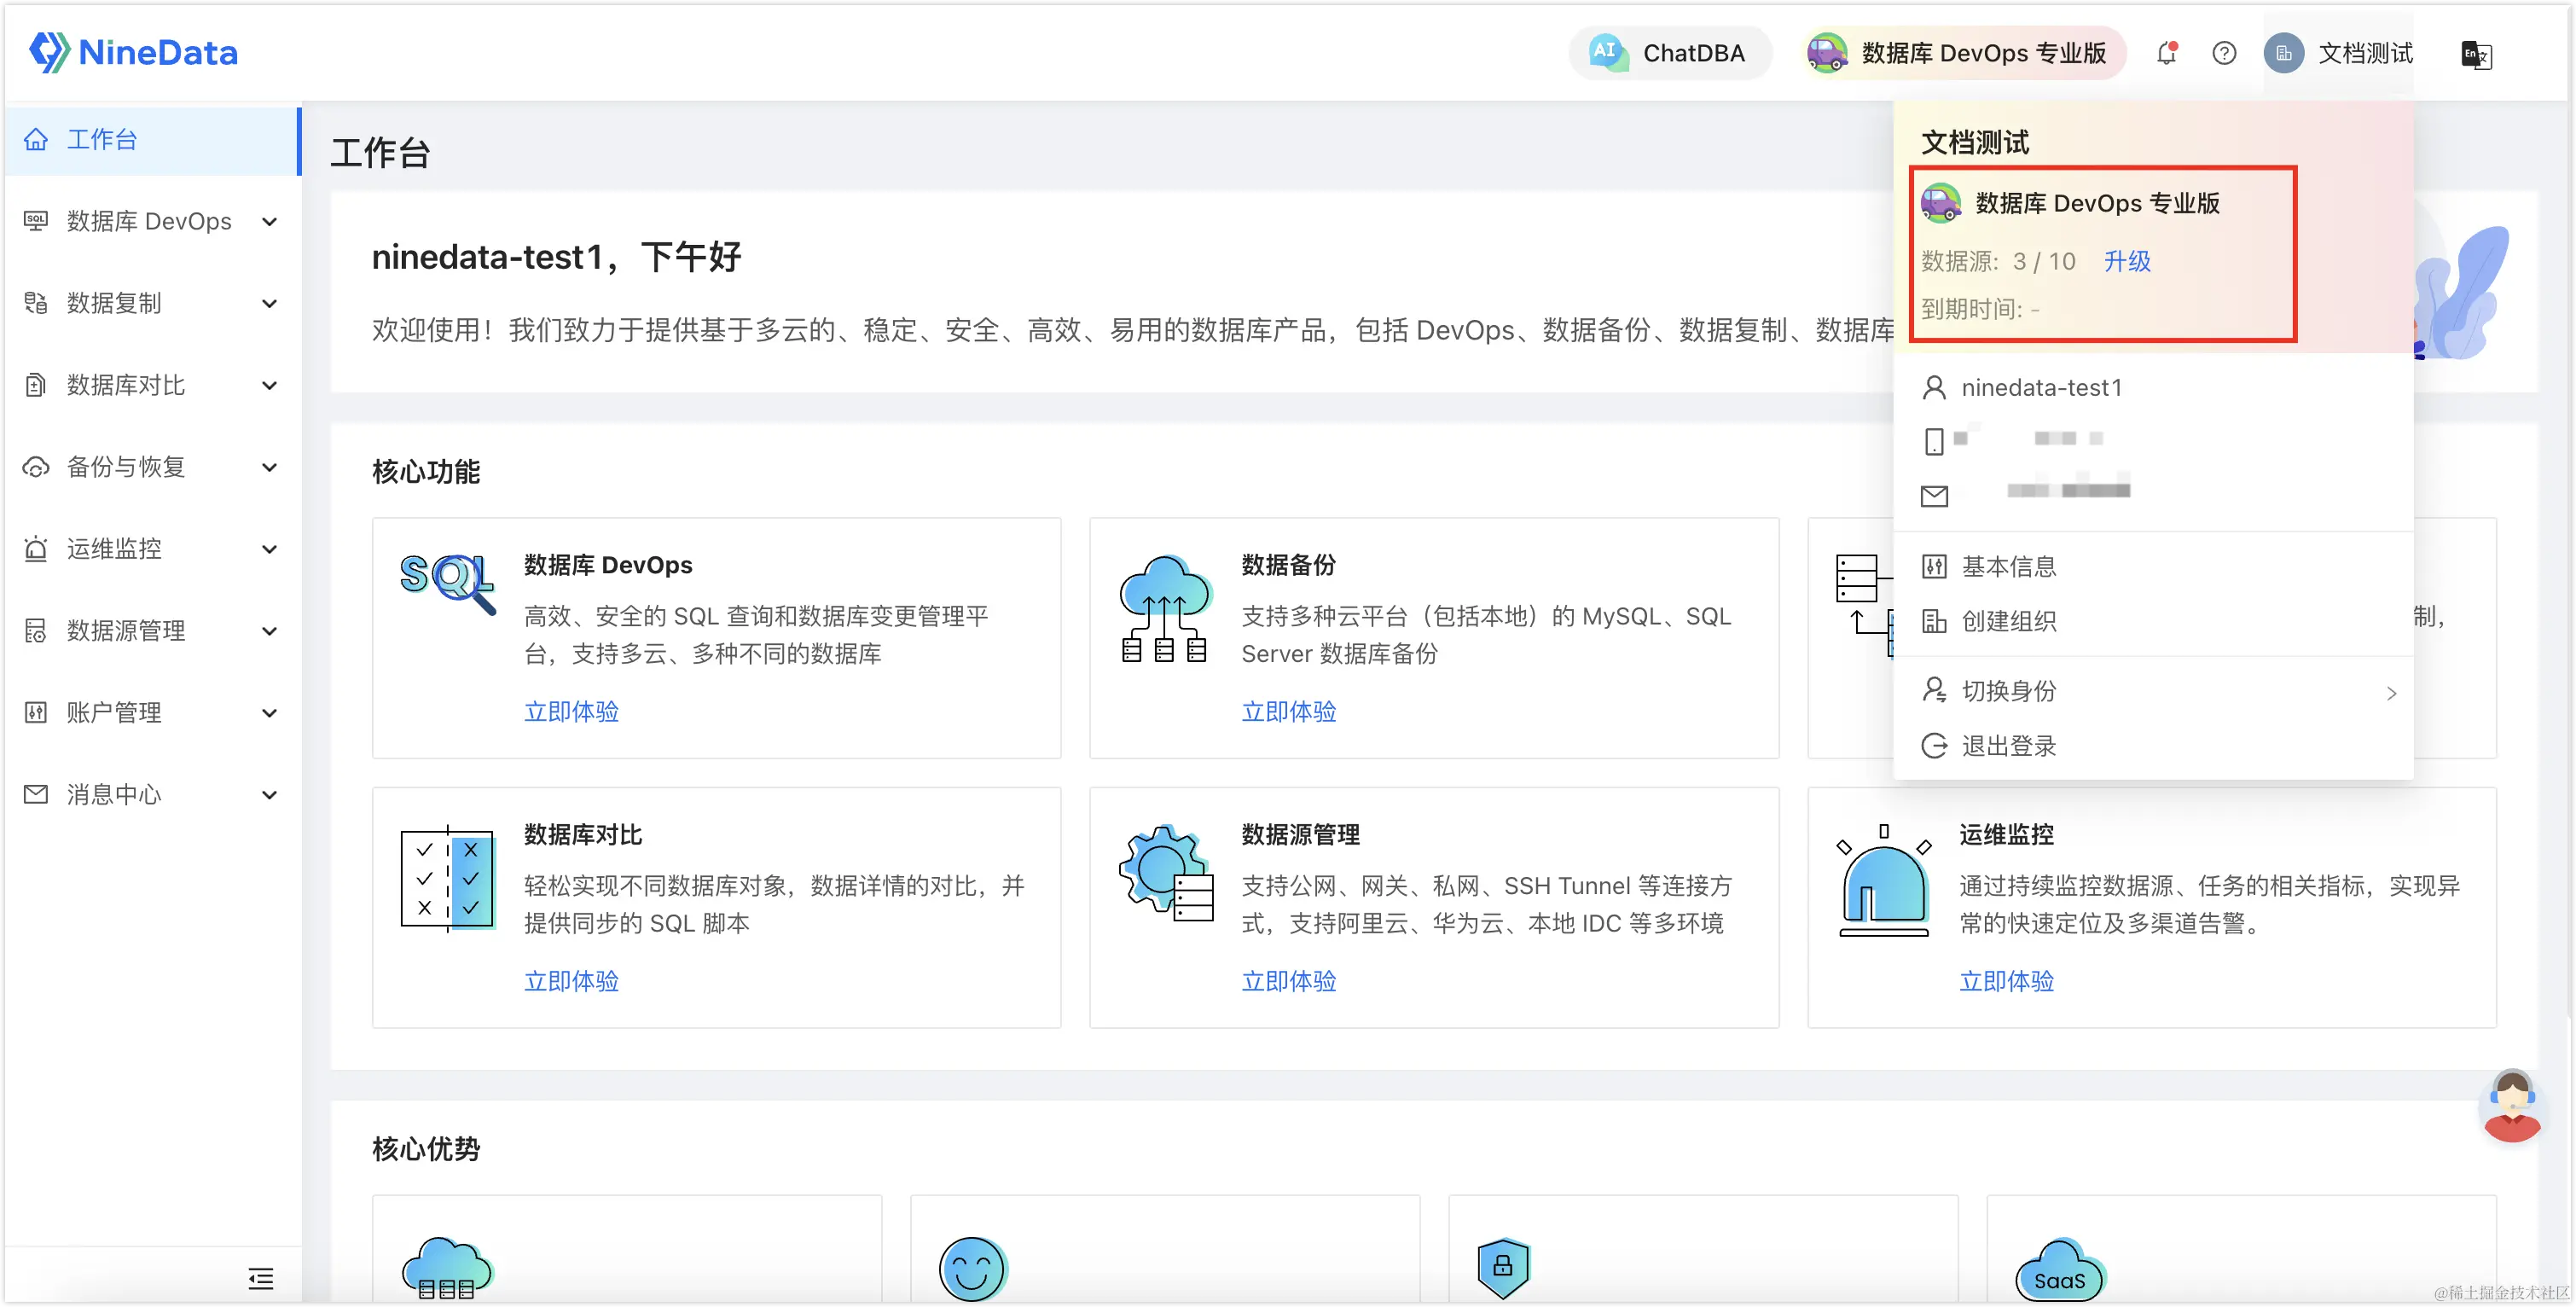The image size is (2576, 1307).
Task: Select 基本信息 in user menu
Action: [x=2008, y=567]
